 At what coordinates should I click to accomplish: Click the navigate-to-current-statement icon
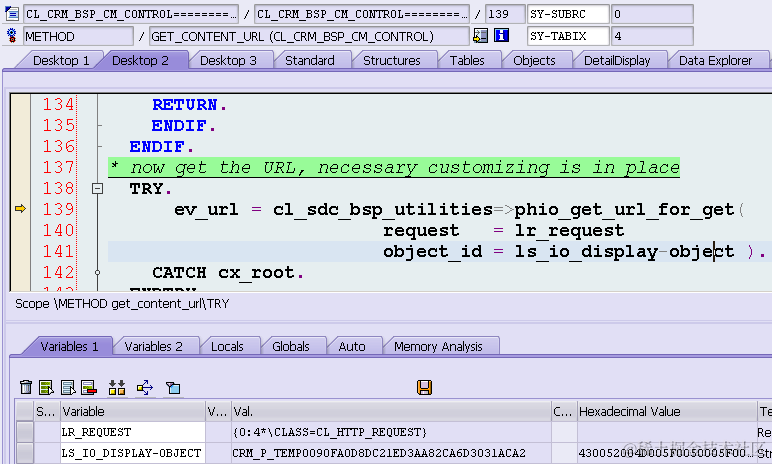coord(480,35)
